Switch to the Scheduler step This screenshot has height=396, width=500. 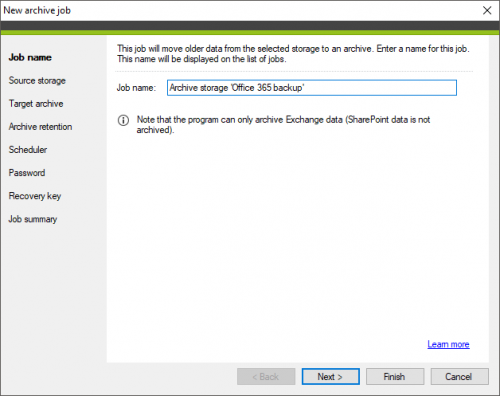(28, 150)
